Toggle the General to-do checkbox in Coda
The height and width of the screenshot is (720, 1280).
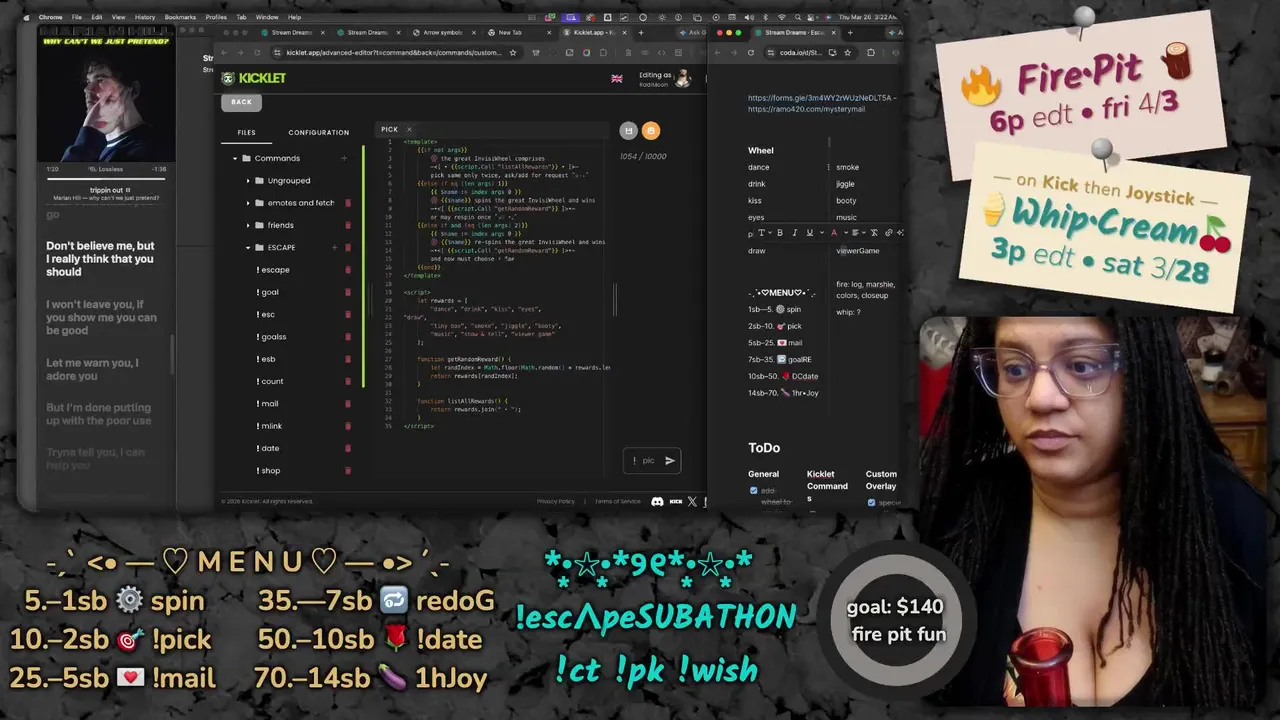pos(753,490)
